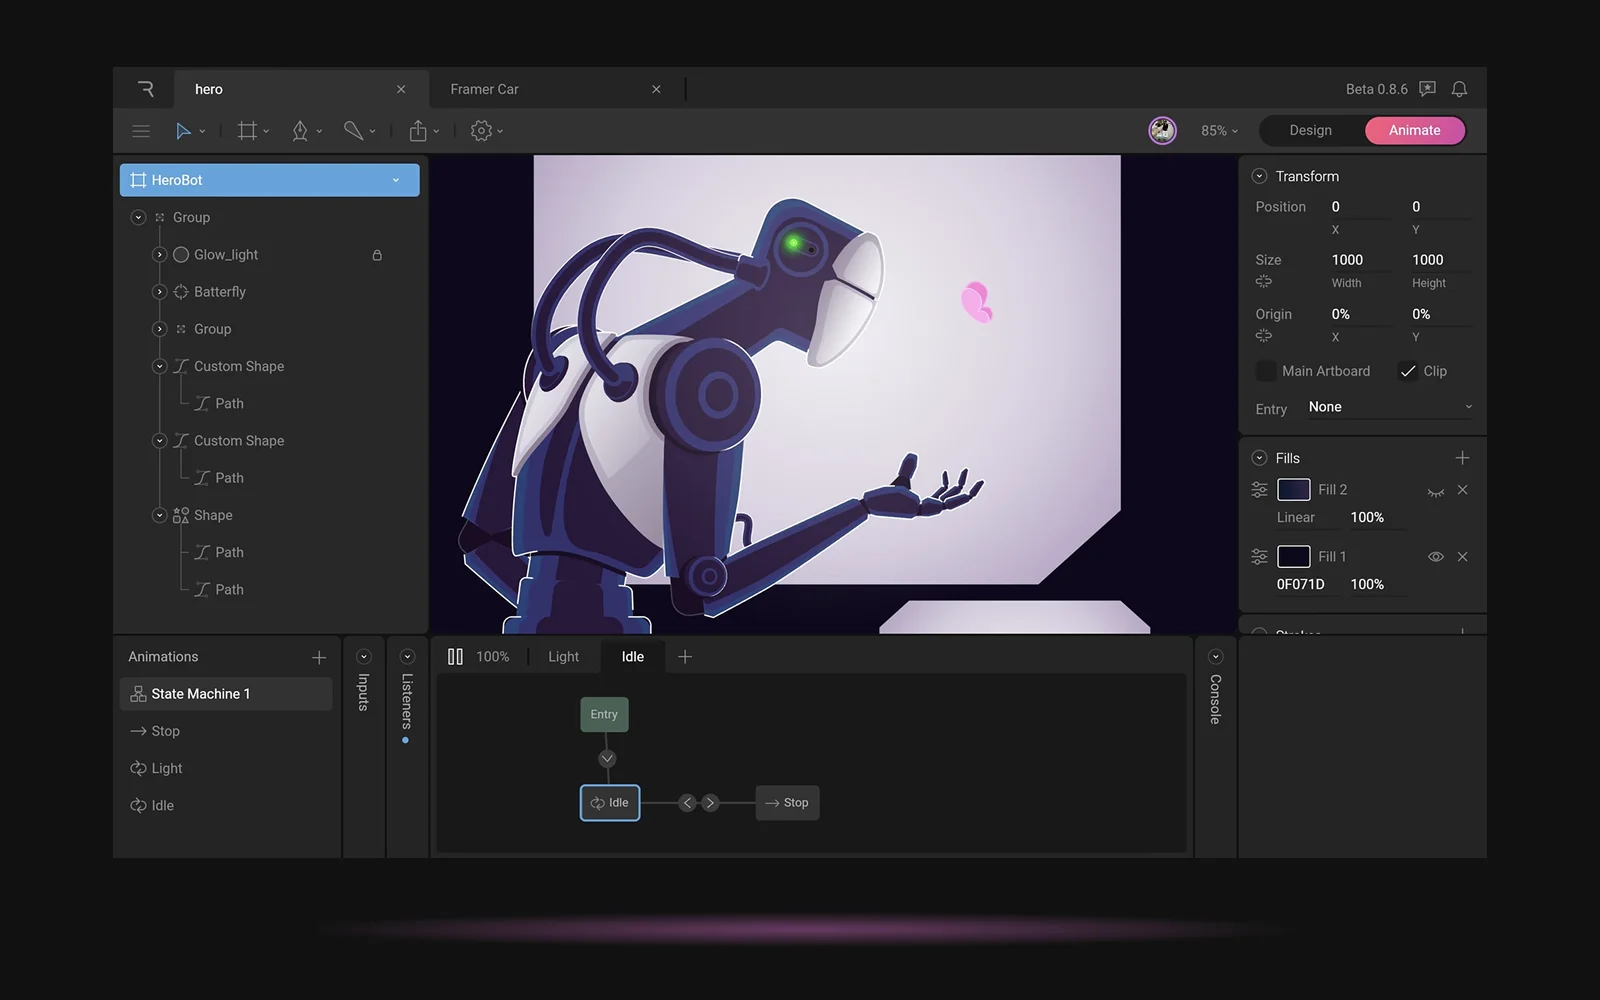Remove Fill 2 with the X
The image size is (1600, 1000).
[1462, 490]
